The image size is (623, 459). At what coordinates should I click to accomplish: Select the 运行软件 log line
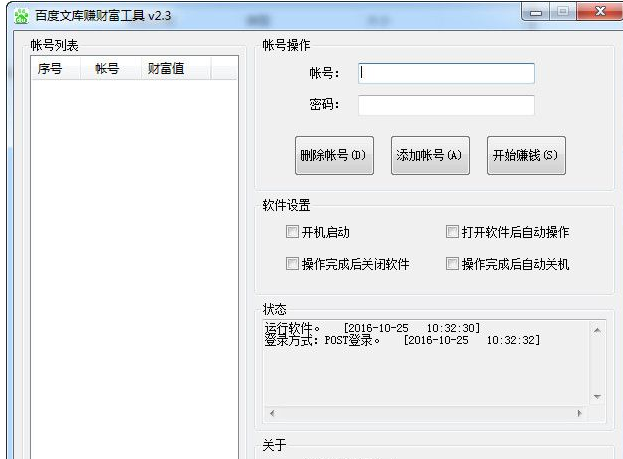pyautogui.click(x=372, y=328)
